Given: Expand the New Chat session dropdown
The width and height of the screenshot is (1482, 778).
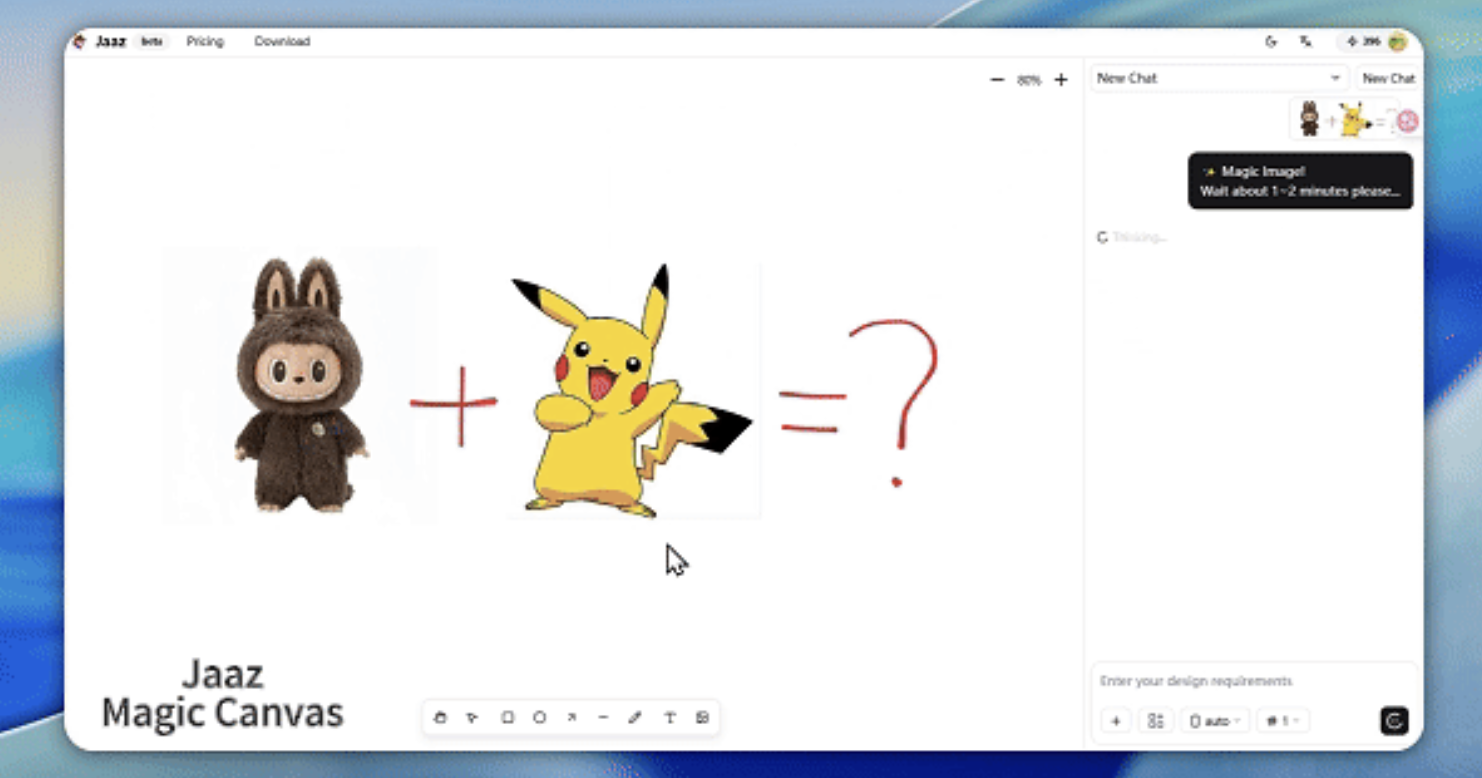Looking at the screenshot, I should click(1219, 78).
